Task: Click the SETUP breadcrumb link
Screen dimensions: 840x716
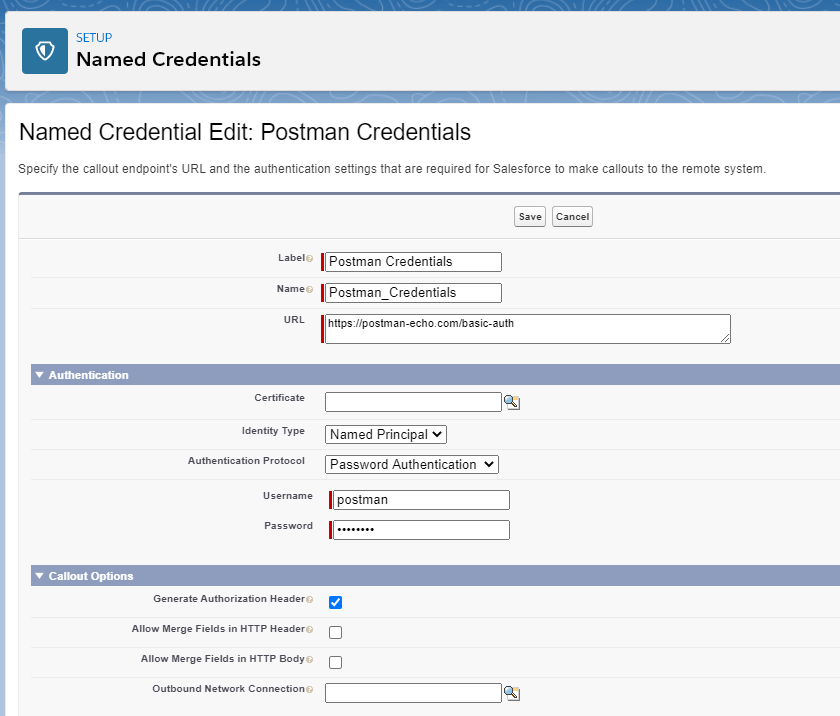Action: (x=94, y=37)
